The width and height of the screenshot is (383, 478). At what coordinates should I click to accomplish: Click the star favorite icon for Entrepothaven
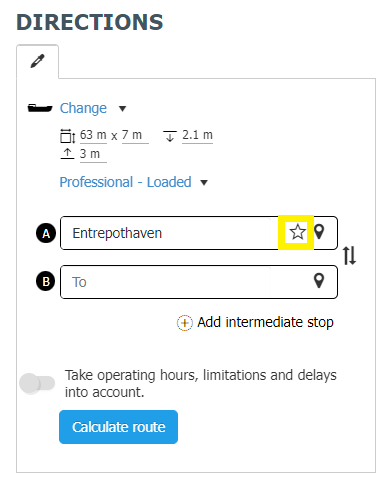click(x=297, y=232)
